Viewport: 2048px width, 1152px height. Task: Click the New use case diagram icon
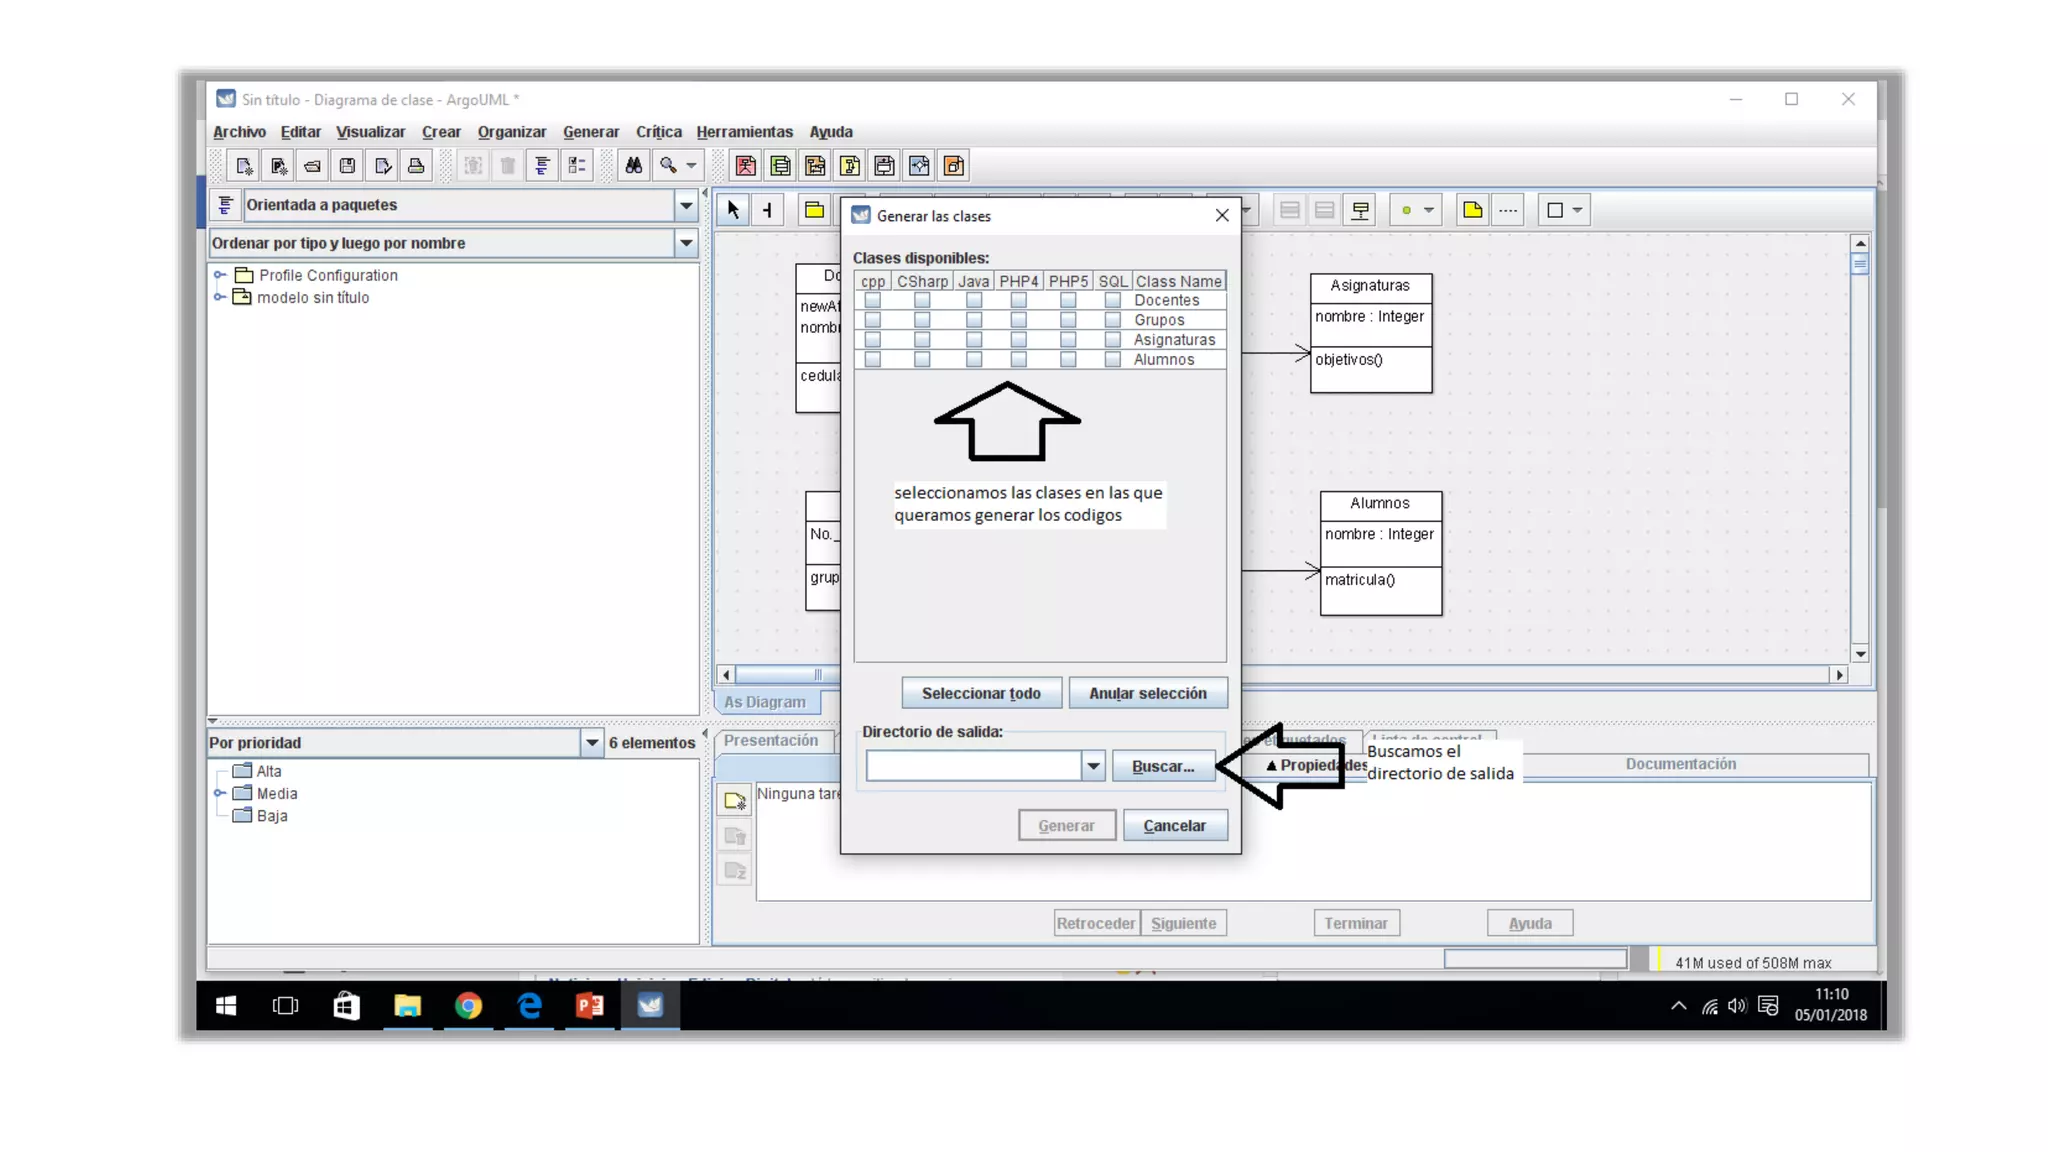tap(745, 166)
